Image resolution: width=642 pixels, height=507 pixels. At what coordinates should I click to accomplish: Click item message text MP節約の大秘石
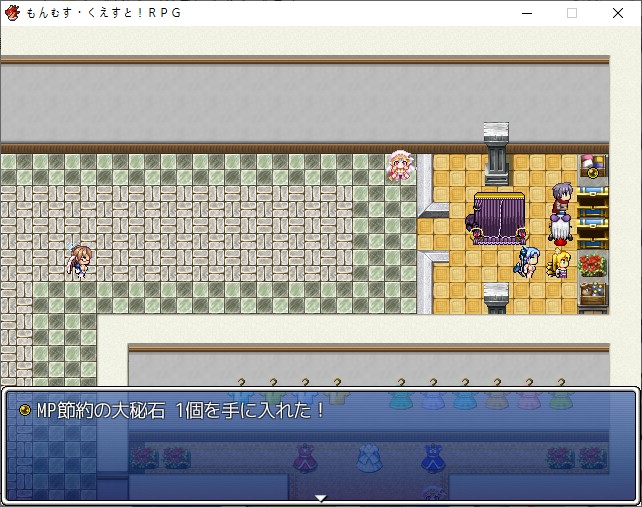tap(101, 410)
